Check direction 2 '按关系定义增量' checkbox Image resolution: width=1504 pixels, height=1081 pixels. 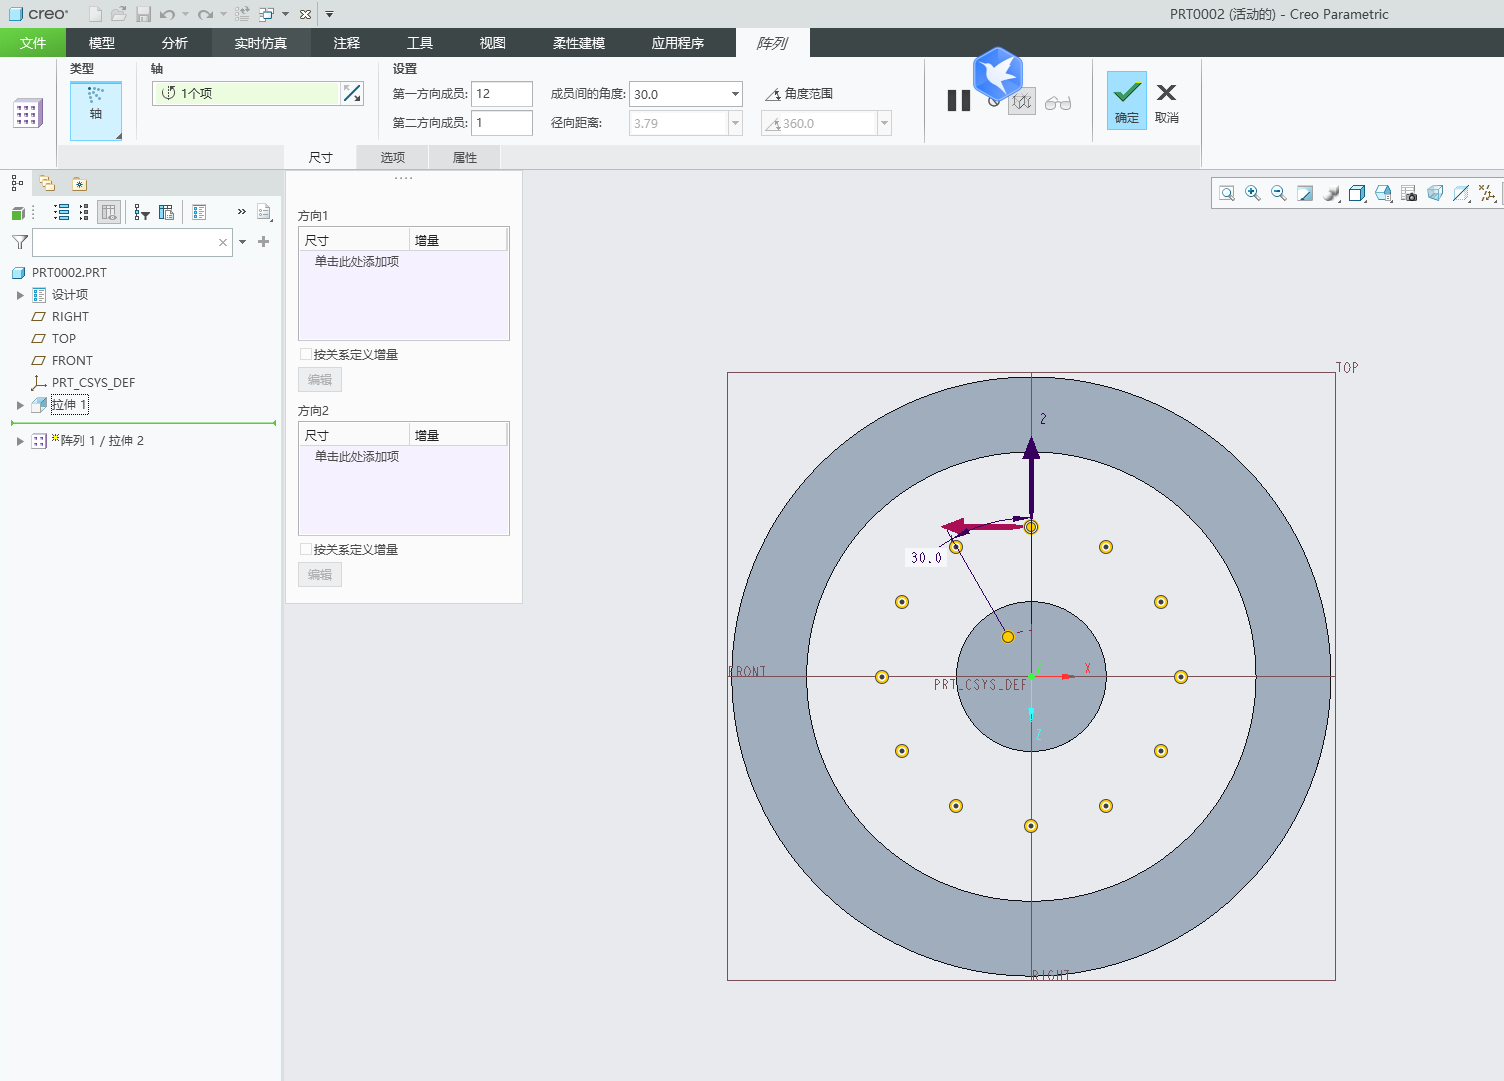[x=306, y=549]
